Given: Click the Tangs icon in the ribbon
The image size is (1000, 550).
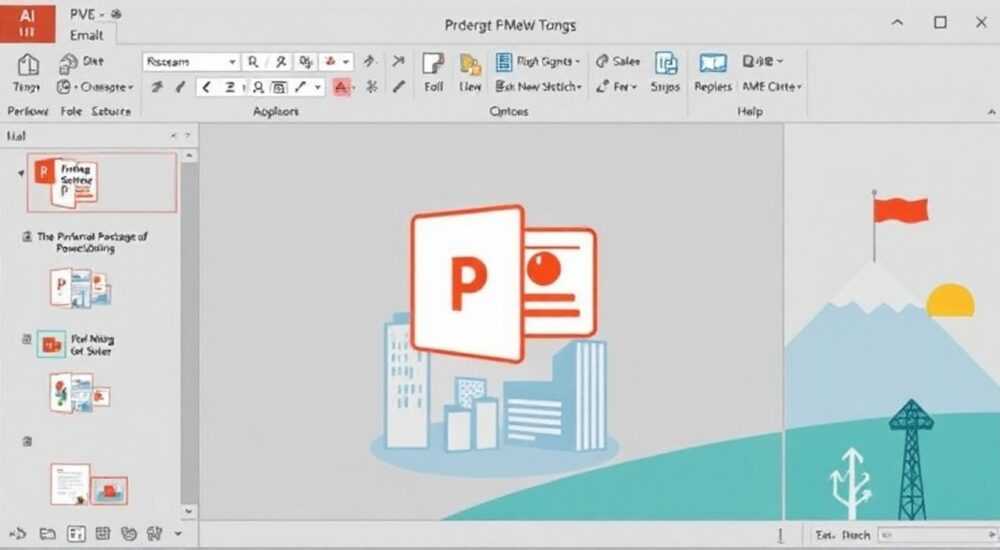Looking at the screenshot, I should coord(27,66).
